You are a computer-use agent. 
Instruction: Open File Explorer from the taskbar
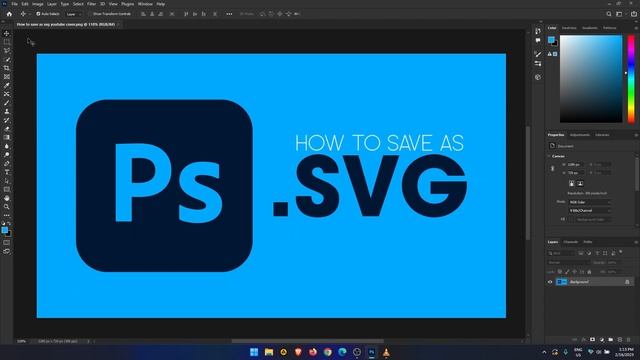click(269, 352)
